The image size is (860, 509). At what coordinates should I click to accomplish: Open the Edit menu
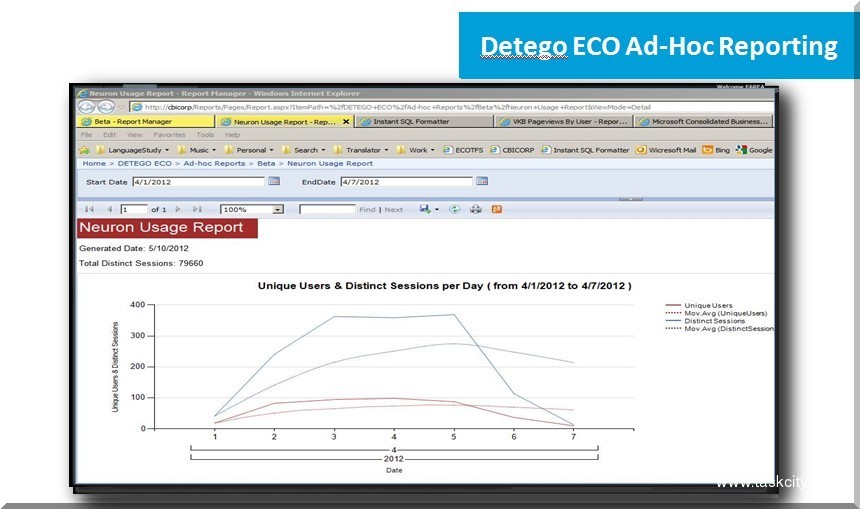[x=110, y=135]
